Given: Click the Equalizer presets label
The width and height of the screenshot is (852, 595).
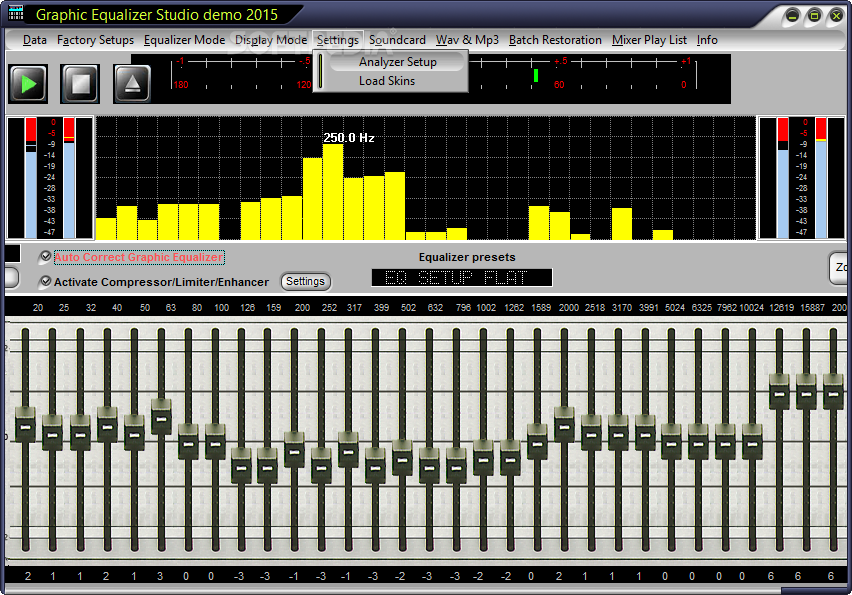Looking at the screenshot, I should pos(467,257).
